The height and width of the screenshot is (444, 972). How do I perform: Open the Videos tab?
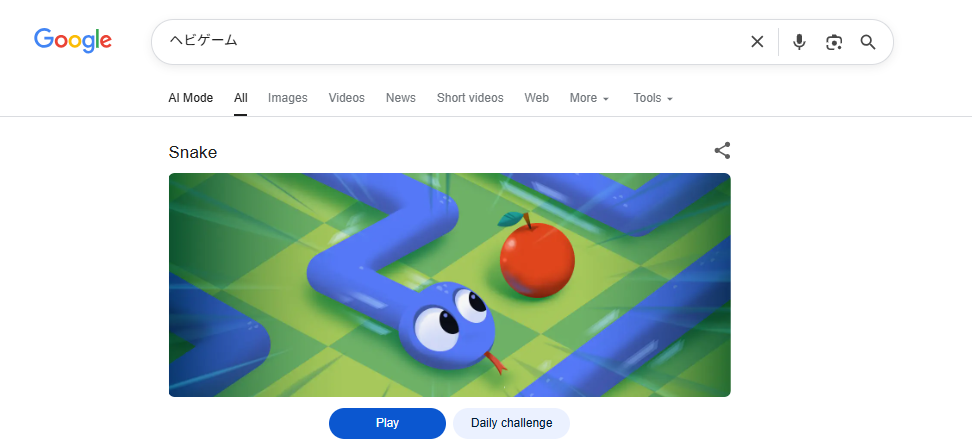click(x=347, y=98)
